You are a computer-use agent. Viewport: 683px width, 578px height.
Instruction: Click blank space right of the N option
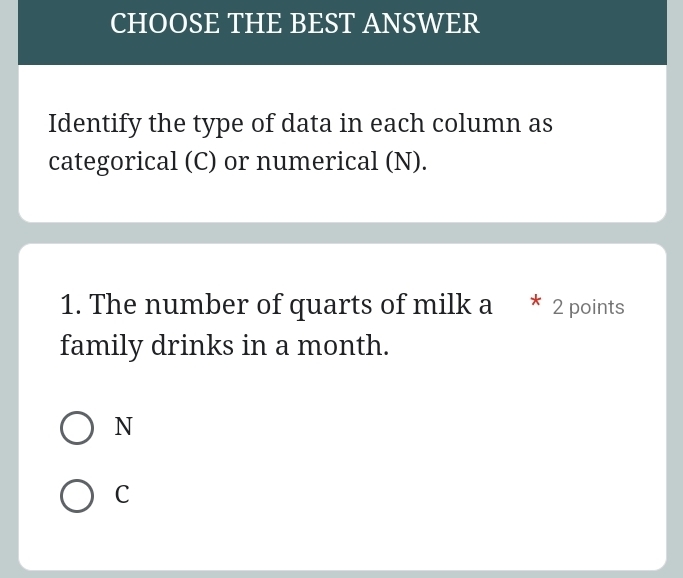coord(400,428)
